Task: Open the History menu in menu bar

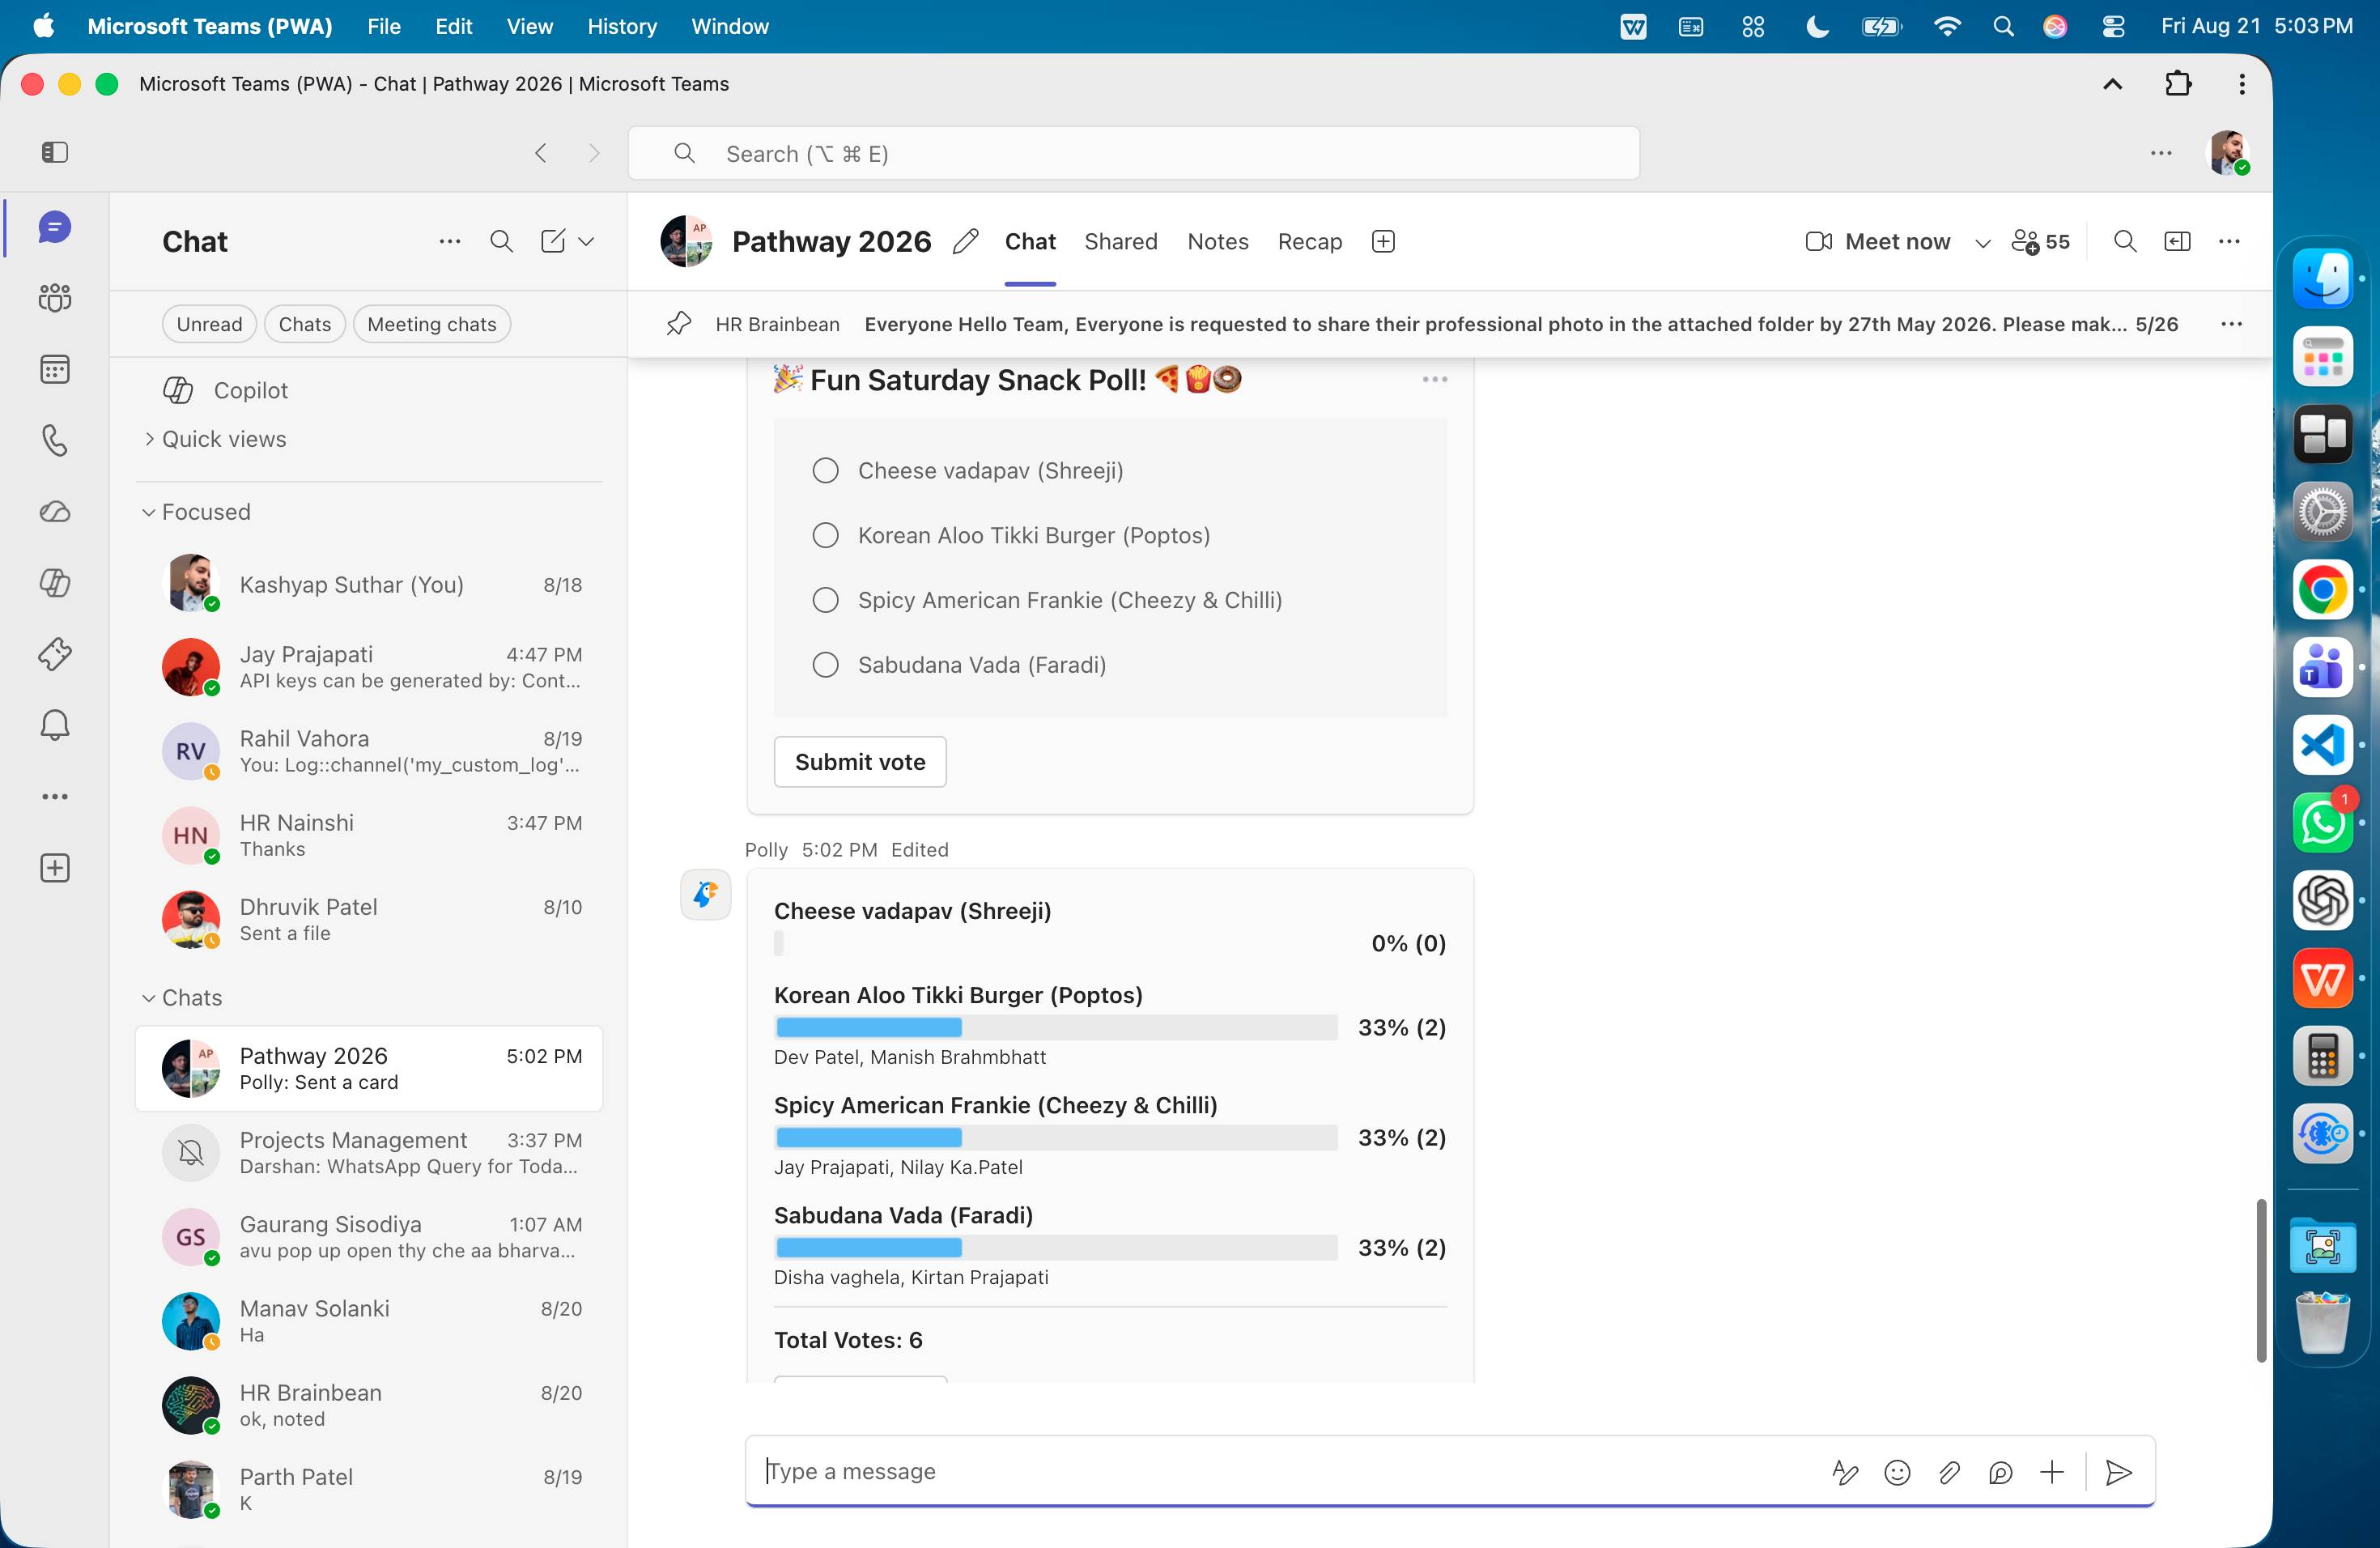Action: (622, 26)
